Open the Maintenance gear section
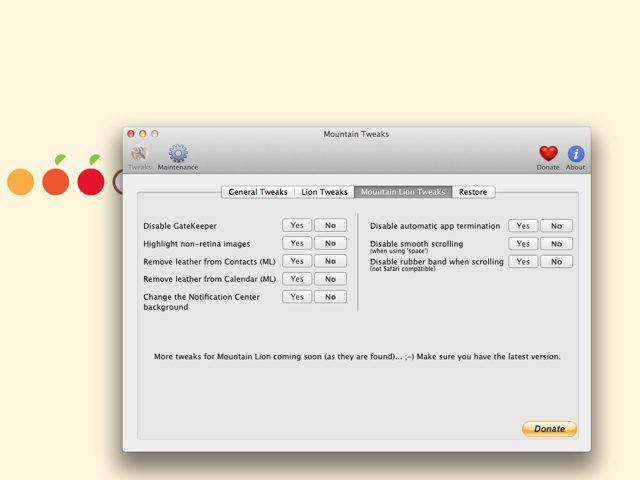 click(178, 158)
